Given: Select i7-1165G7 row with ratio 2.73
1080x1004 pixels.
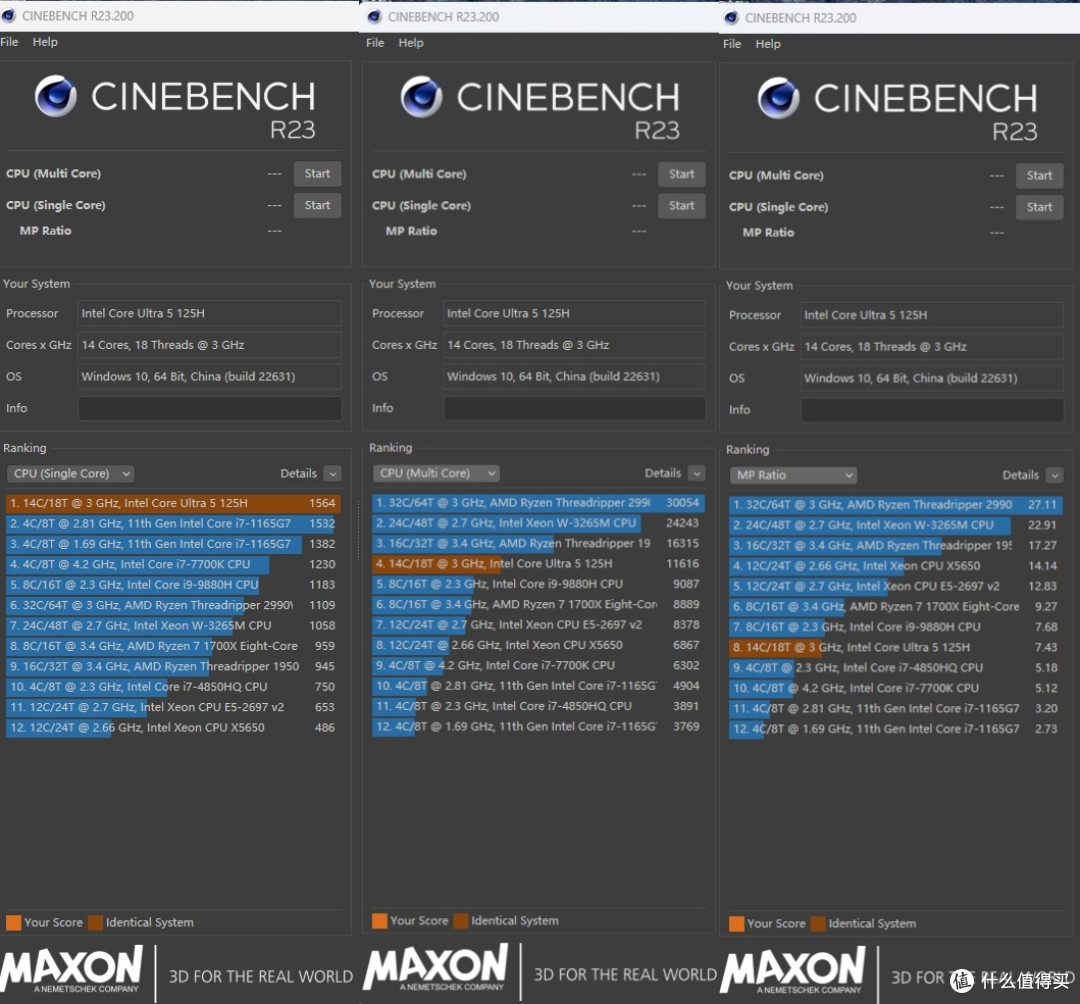Looking at the screenshot, I should (x=896, y=729).
